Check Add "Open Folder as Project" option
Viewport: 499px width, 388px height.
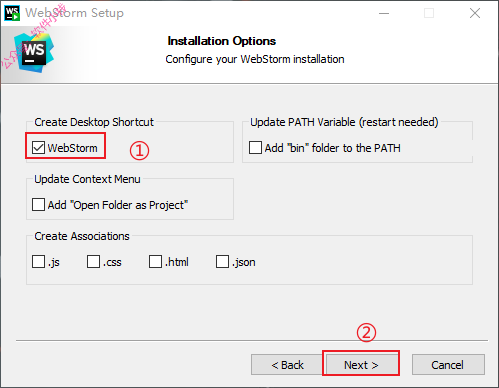(x=38, y=205)
